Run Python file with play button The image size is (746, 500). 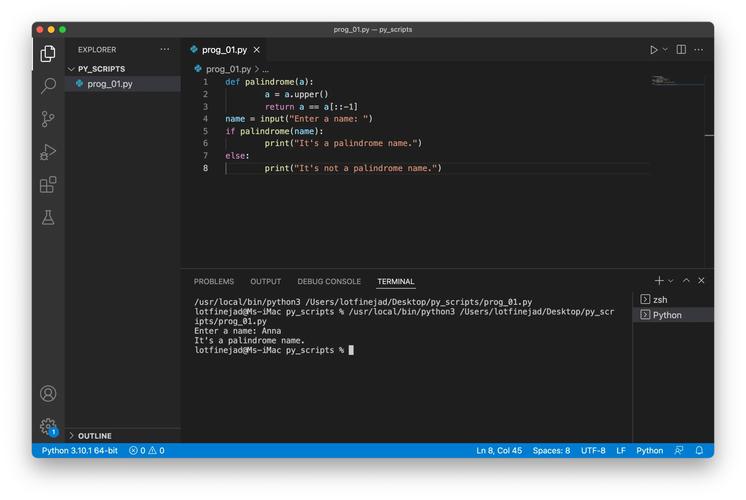[x=654, y=49]
